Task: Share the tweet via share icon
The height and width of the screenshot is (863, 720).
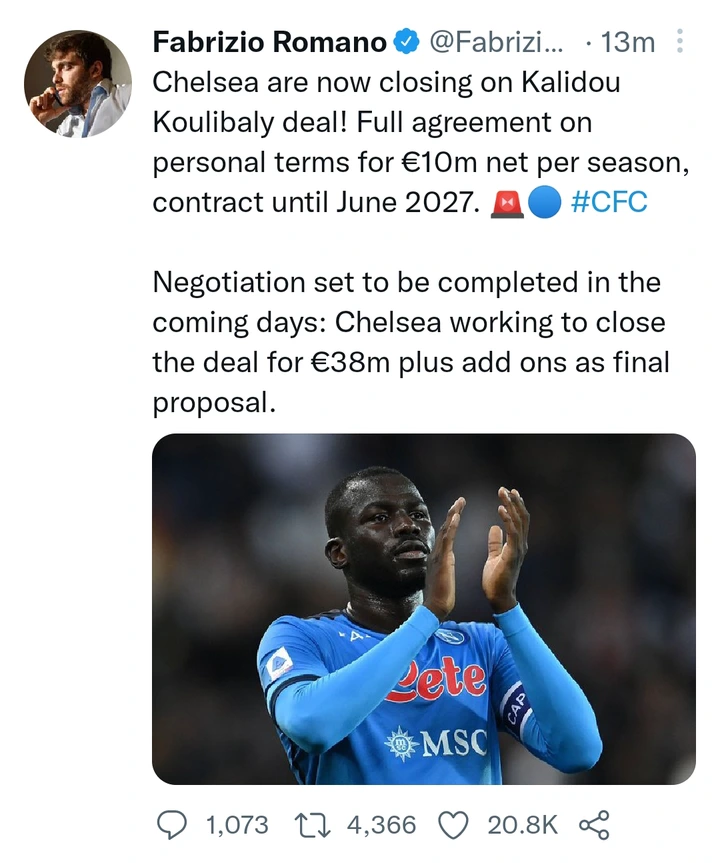Action: (594, 825)
